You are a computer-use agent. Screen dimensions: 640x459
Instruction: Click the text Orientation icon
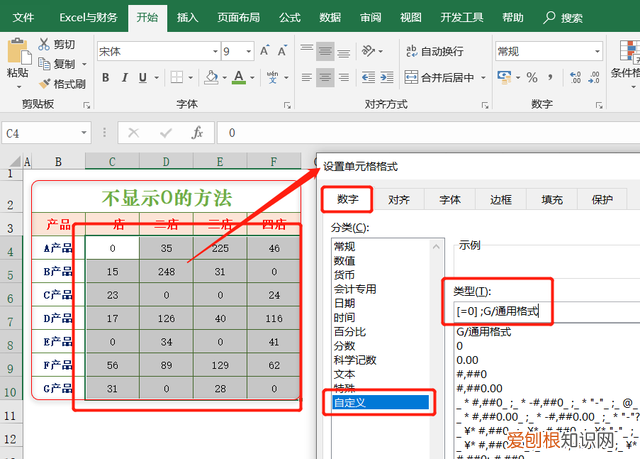(368, 51)
